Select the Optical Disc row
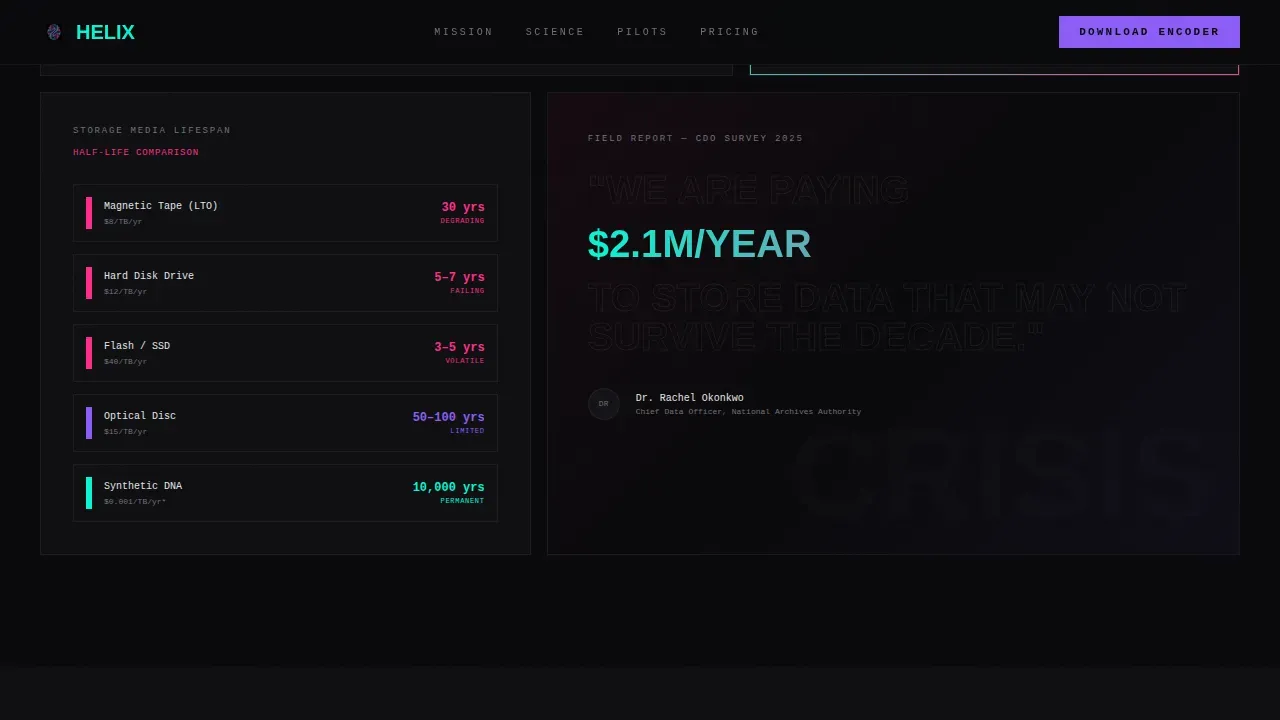This screenshot has width=1280, height=720. pyautogui.click(x=285, y=423)
